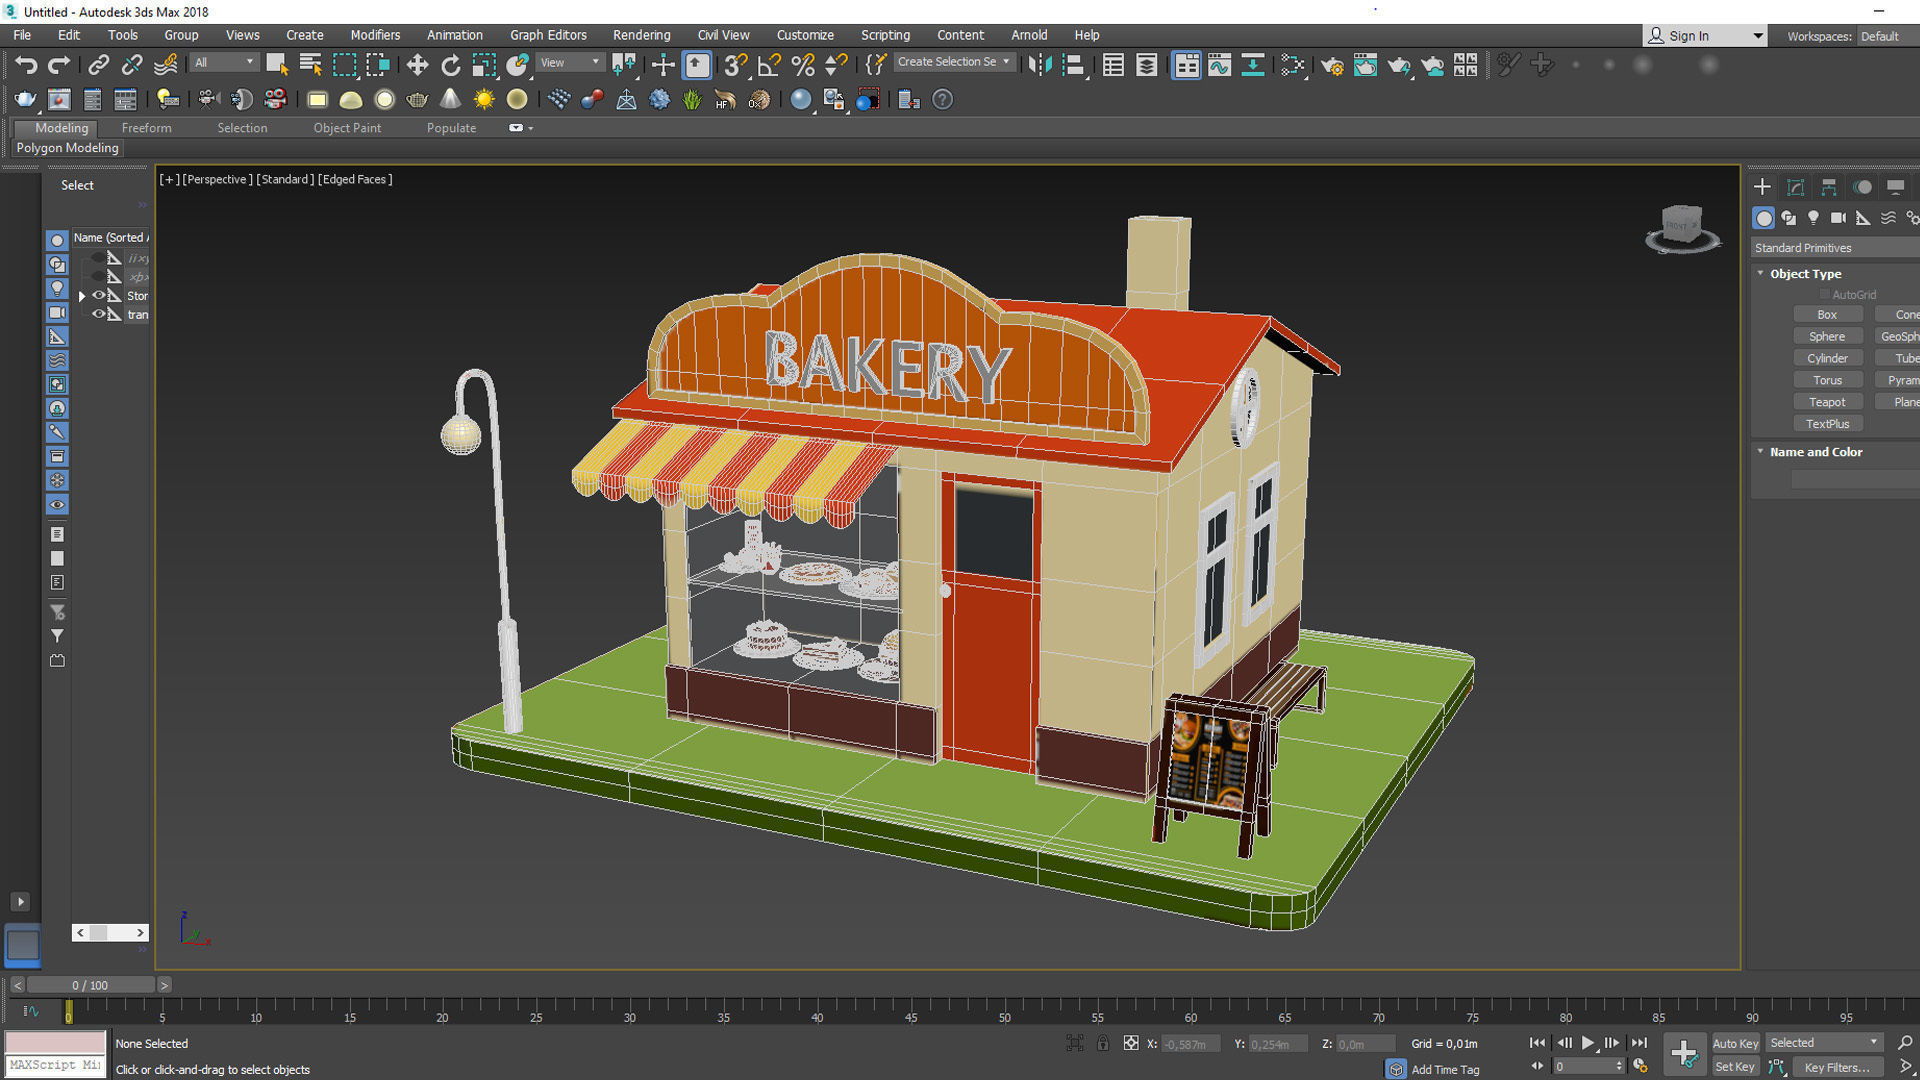Image resolution: width=1920 pixels, height=1080 pixels.
Task: Click the Mirror tool icon
Action: (1040, 65)
